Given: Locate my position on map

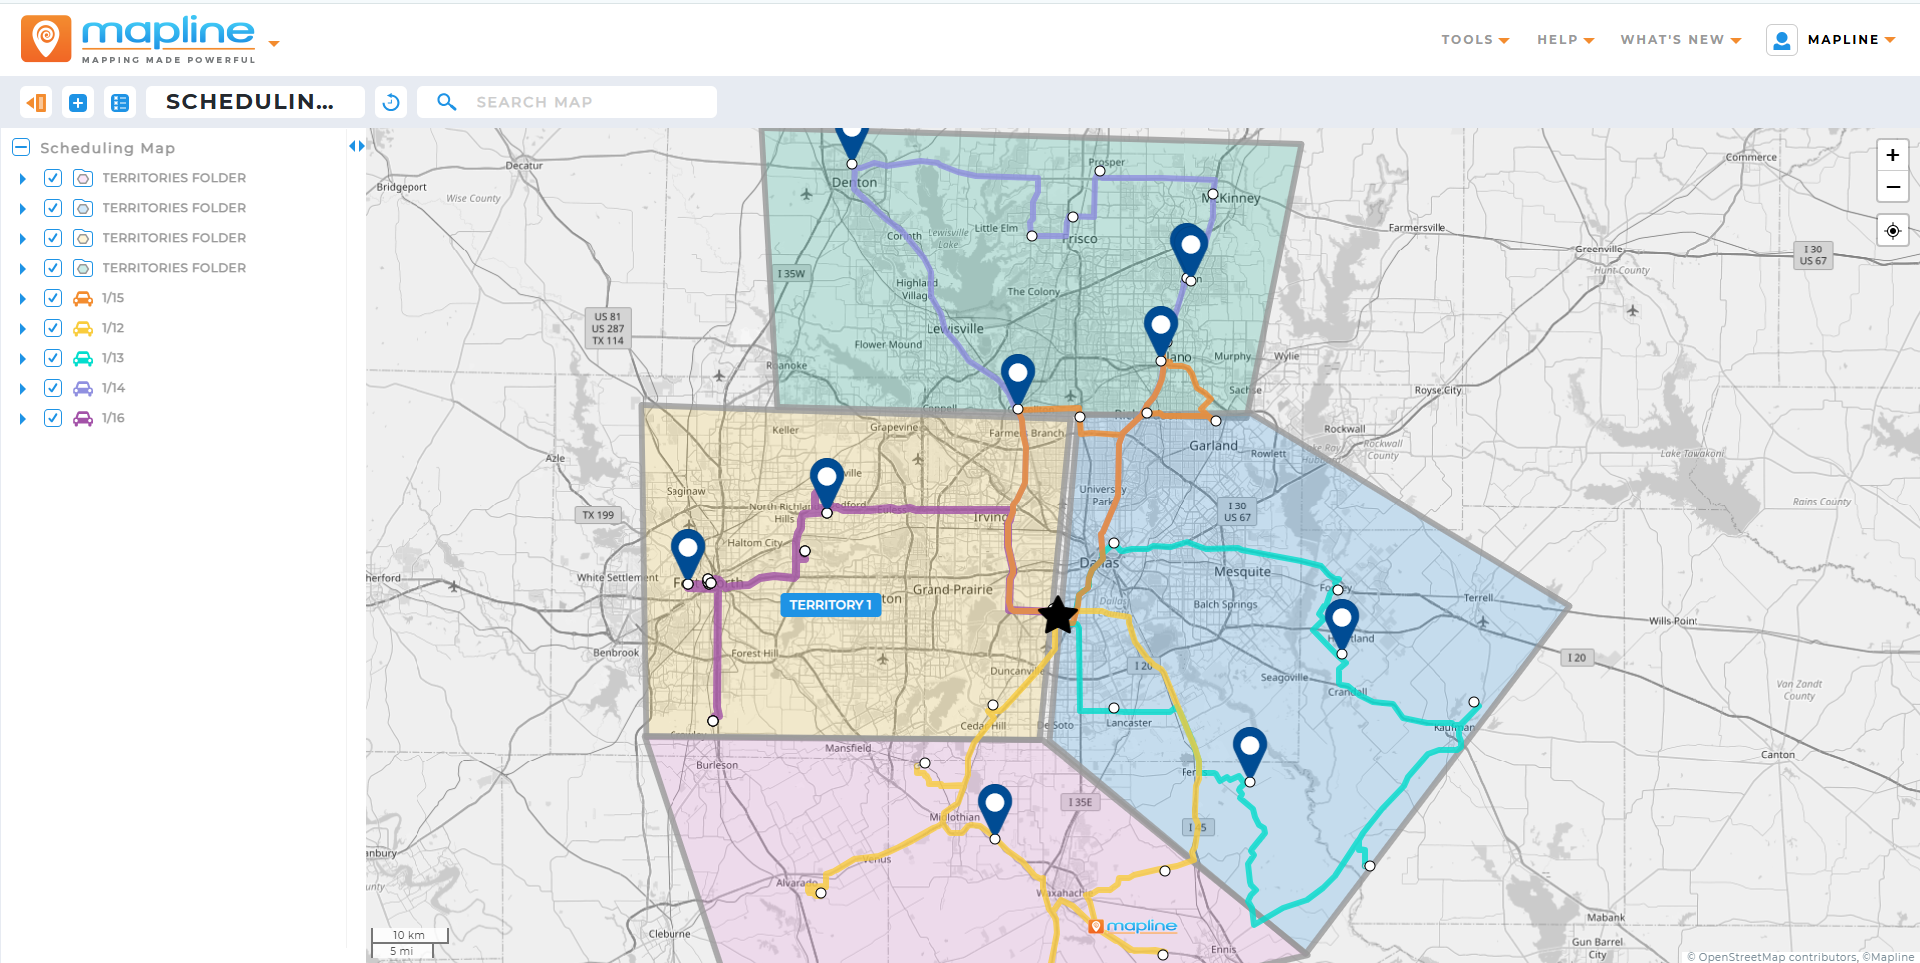Looking at the screenshot, I should coord(1892,231).
